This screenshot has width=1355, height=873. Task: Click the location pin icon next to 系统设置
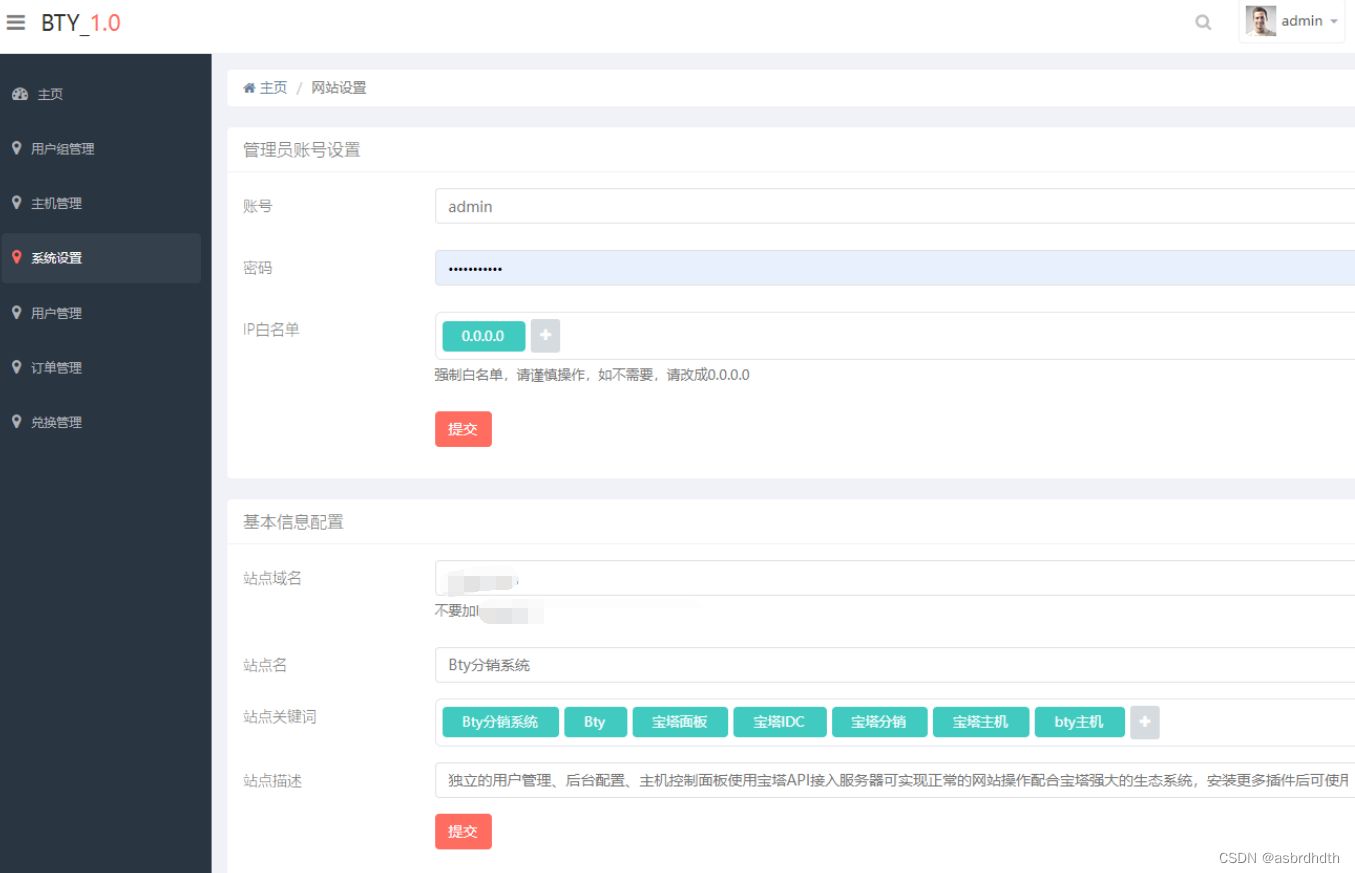pyautogui.click(x=16, y=257)
